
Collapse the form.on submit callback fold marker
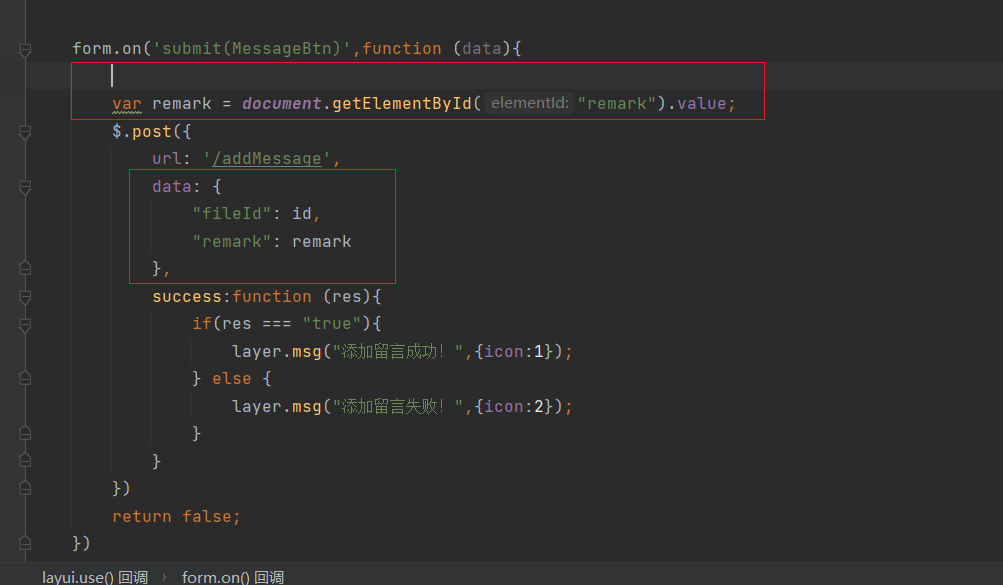25,49
